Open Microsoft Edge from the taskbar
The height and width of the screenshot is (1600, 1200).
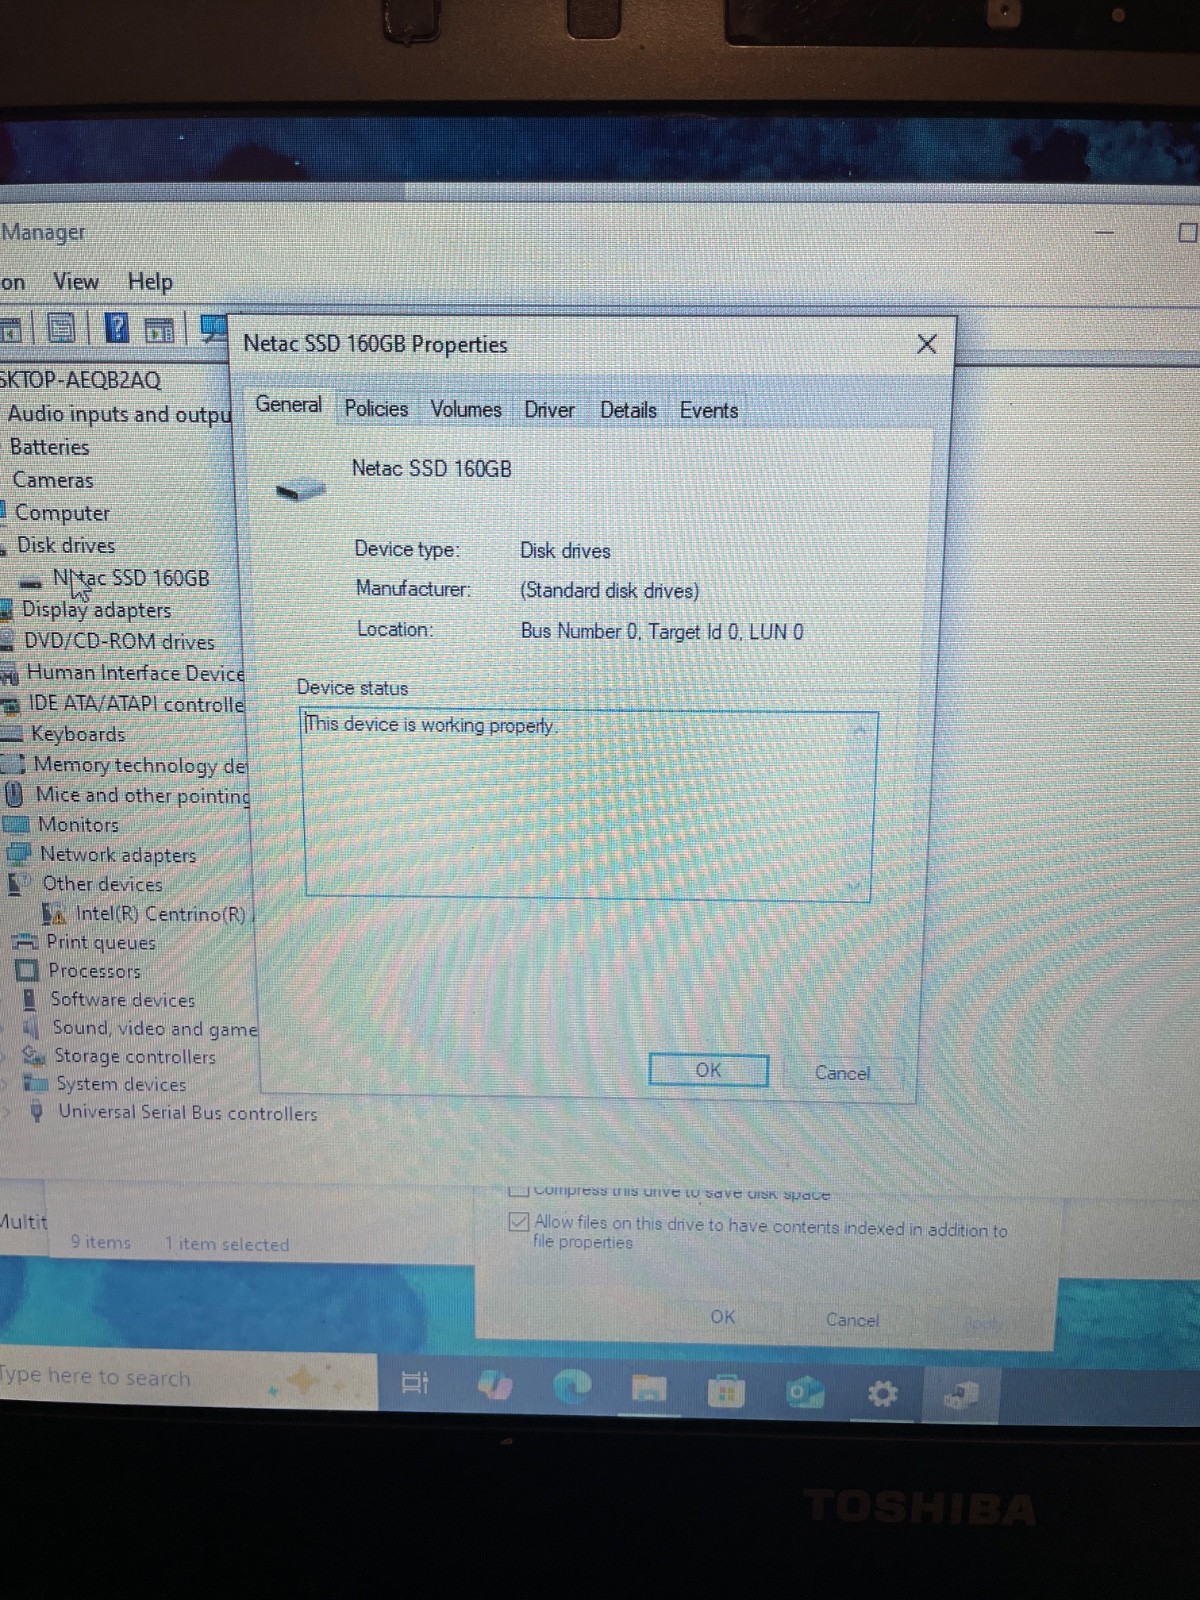pyautogui.click(x=571, y=1386)
